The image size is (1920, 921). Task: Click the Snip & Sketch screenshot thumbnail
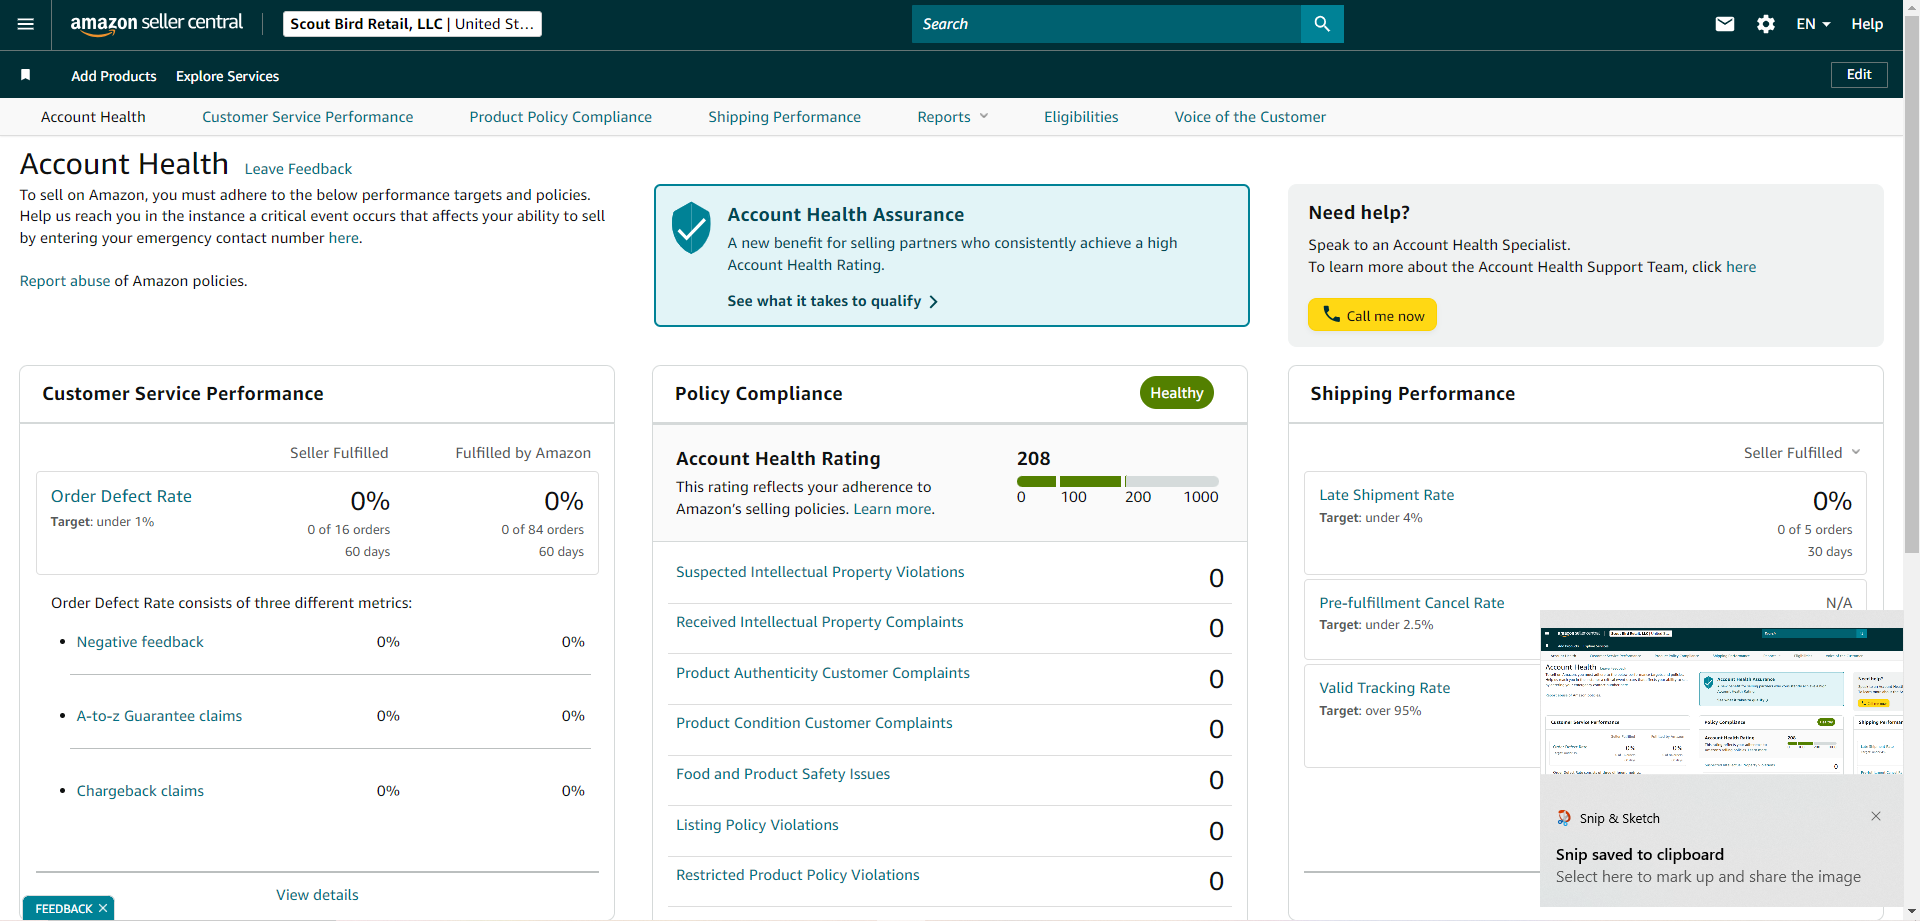[1722, 701]
